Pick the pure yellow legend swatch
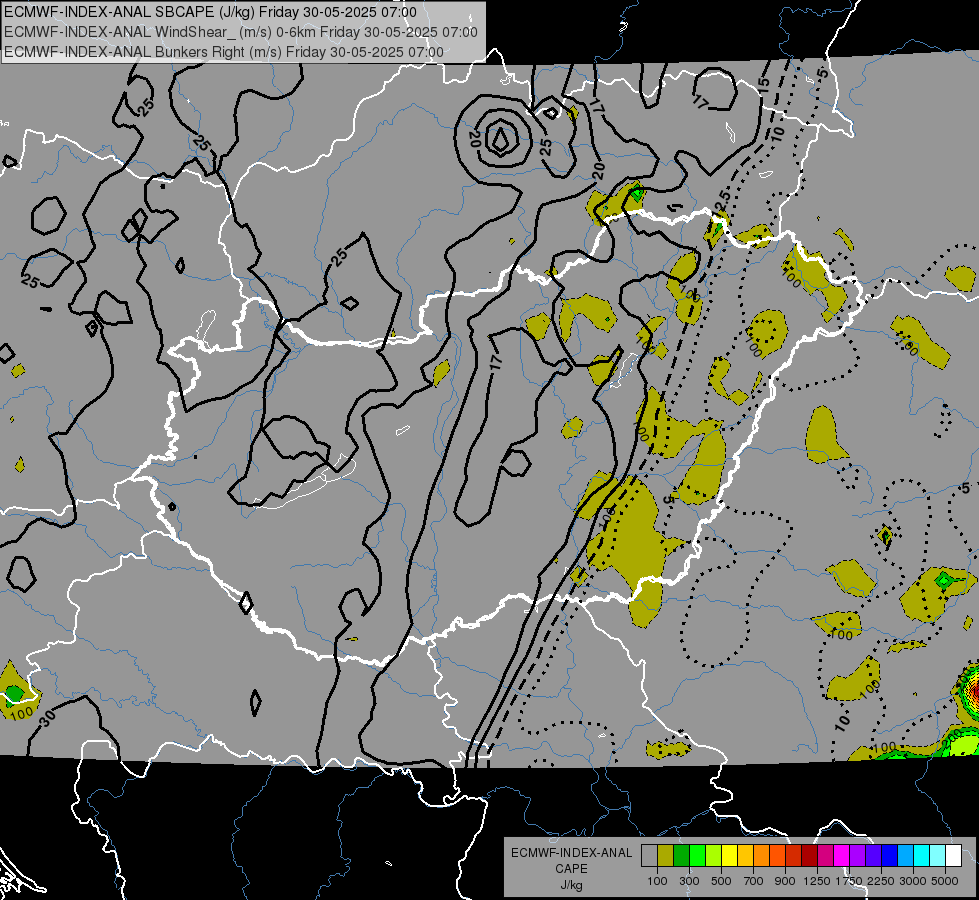 pos(729,856)
